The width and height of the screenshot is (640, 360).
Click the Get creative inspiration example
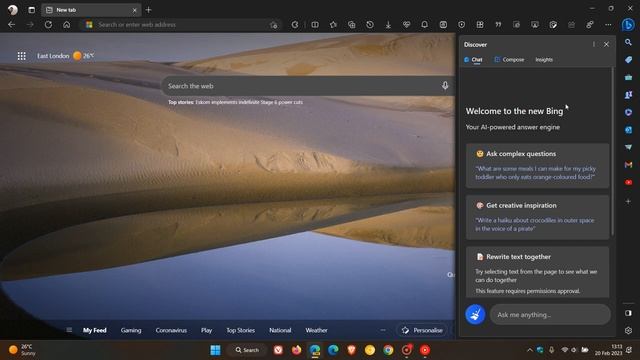point(537,217)
